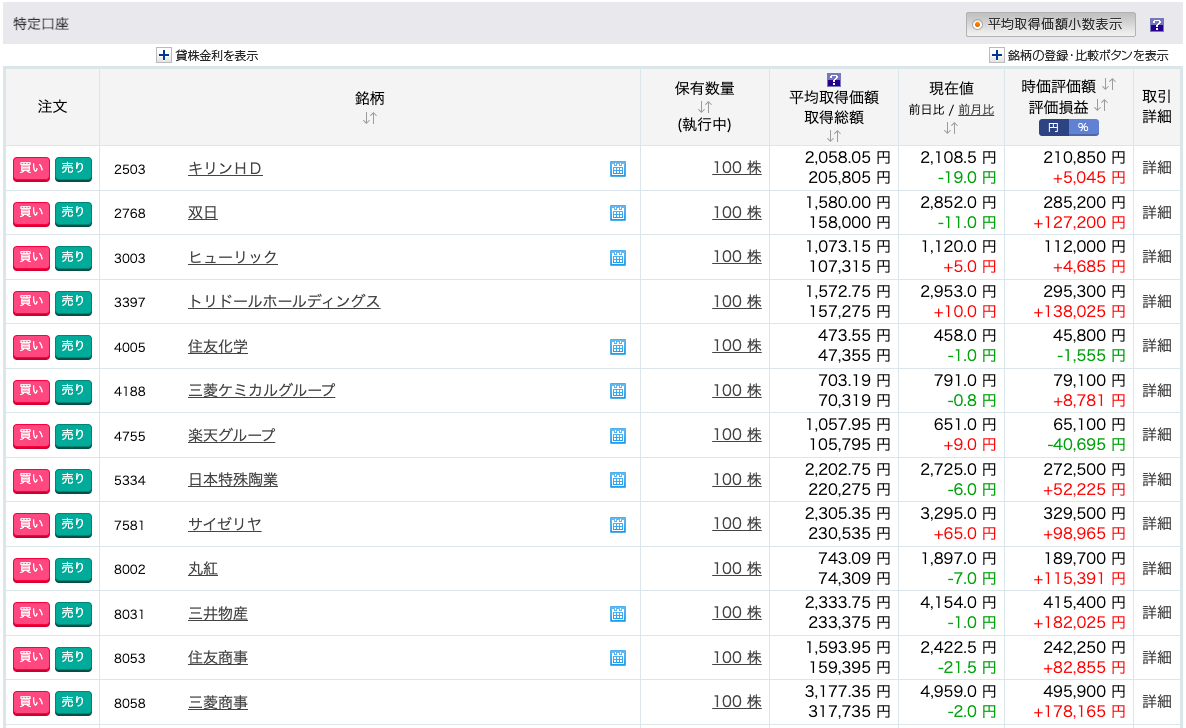Screen dimensions: 1186x728
Task: Open the calendar icon for 三菱ケミカルグループ
Action: click(x=618, y=391)
